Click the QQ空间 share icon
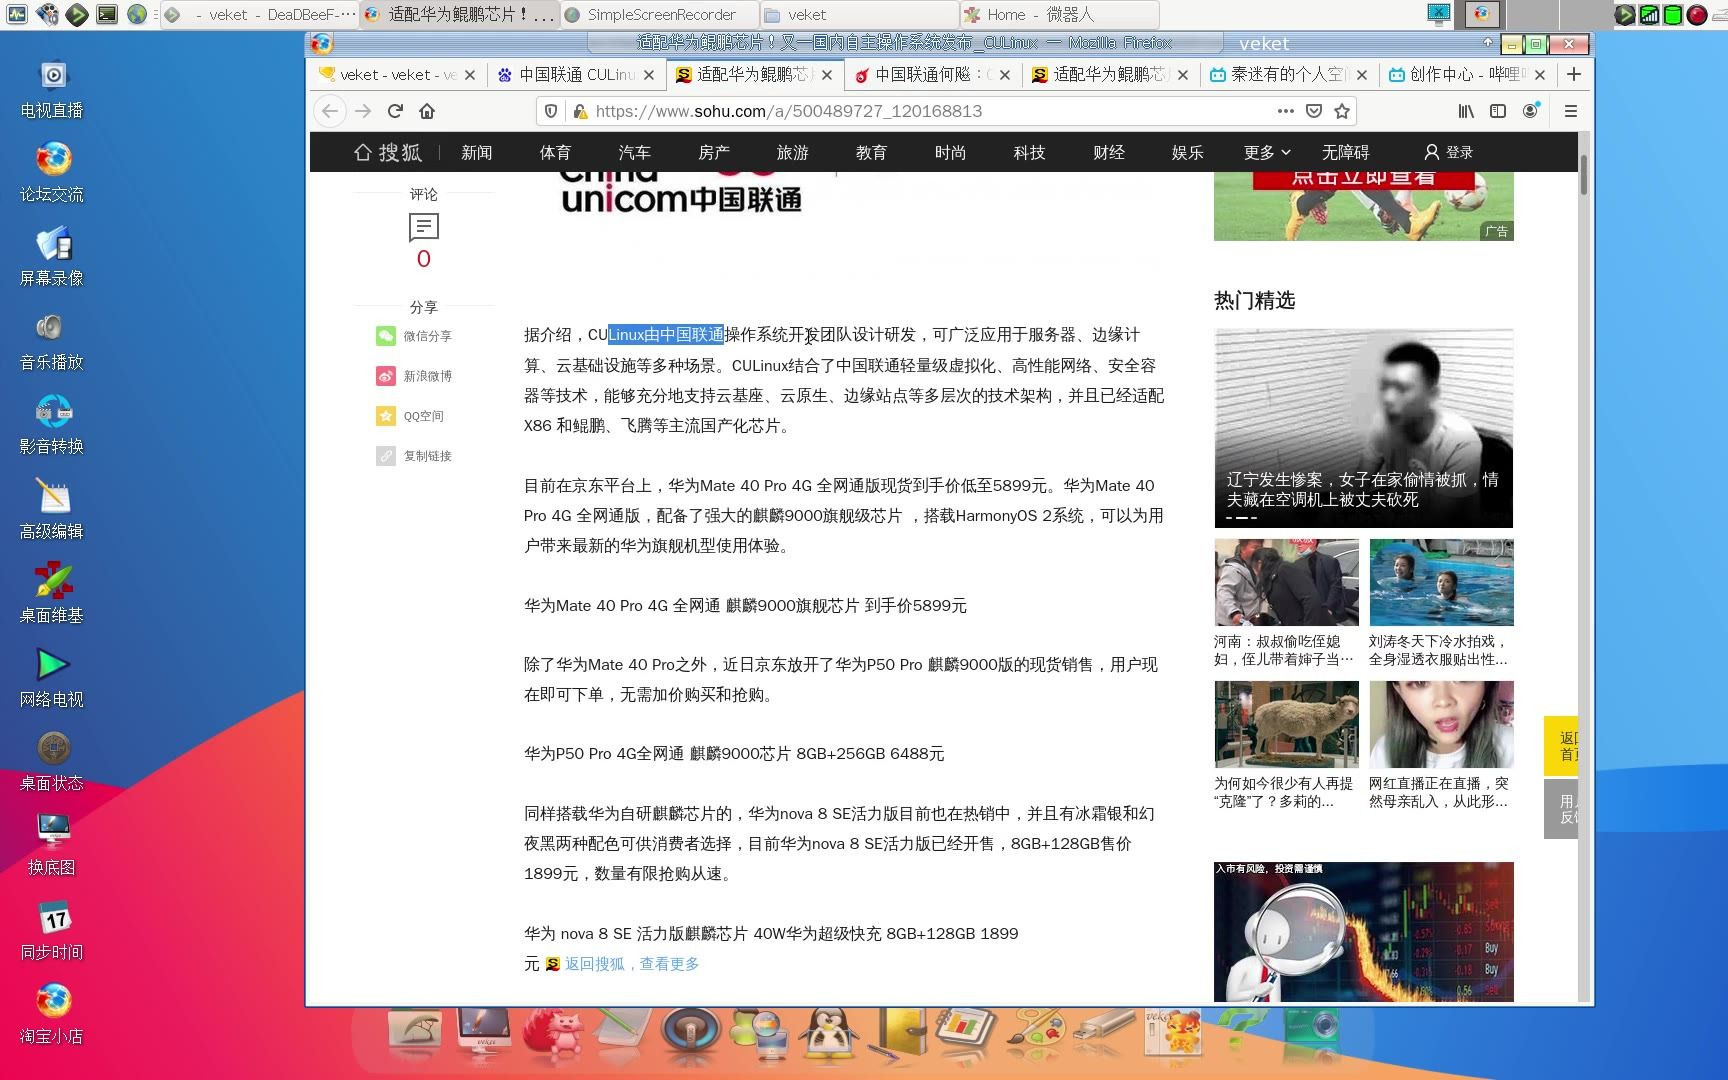This screenshot has width=1728, height=1080. coord(386,415)
